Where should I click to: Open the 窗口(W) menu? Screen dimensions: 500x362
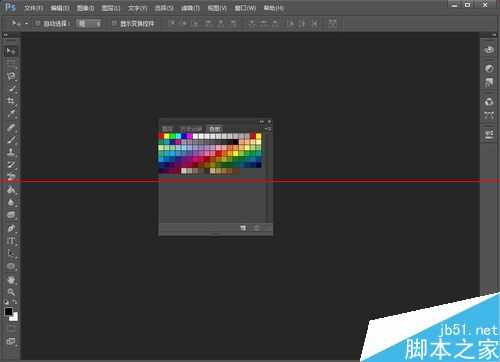tap(245, 8)
